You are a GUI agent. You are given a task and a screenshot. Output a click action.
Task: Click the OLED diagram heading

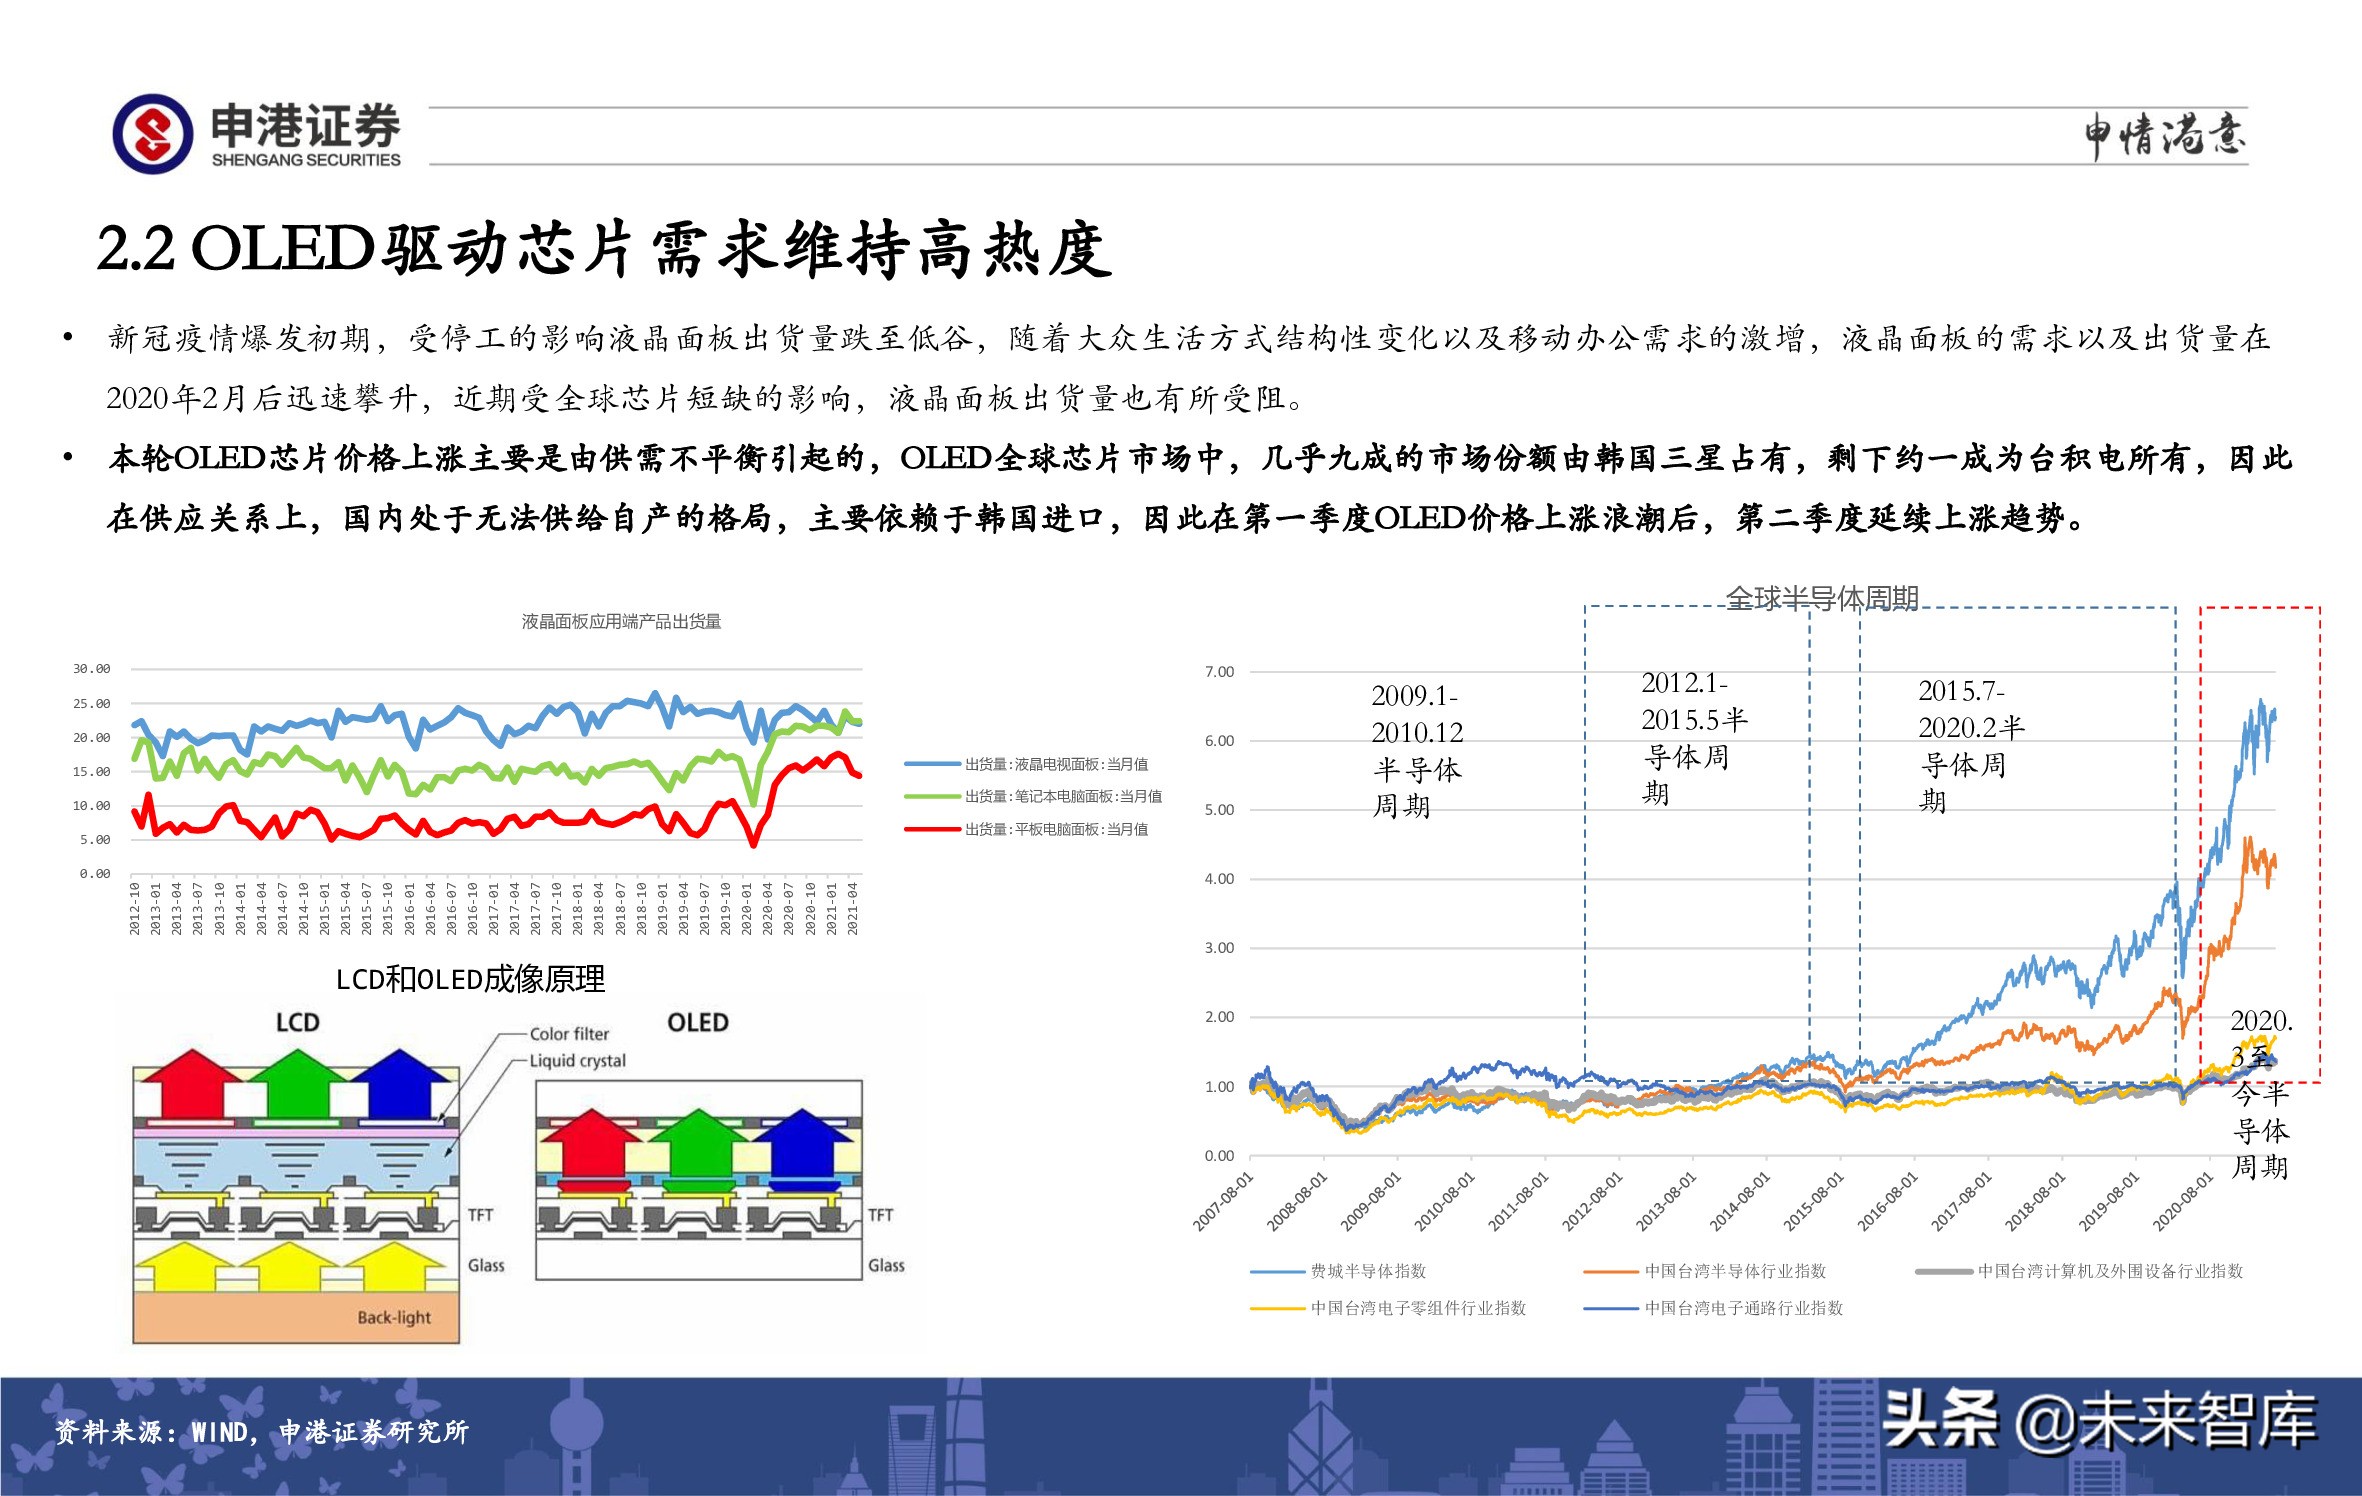click(698, 1022)
